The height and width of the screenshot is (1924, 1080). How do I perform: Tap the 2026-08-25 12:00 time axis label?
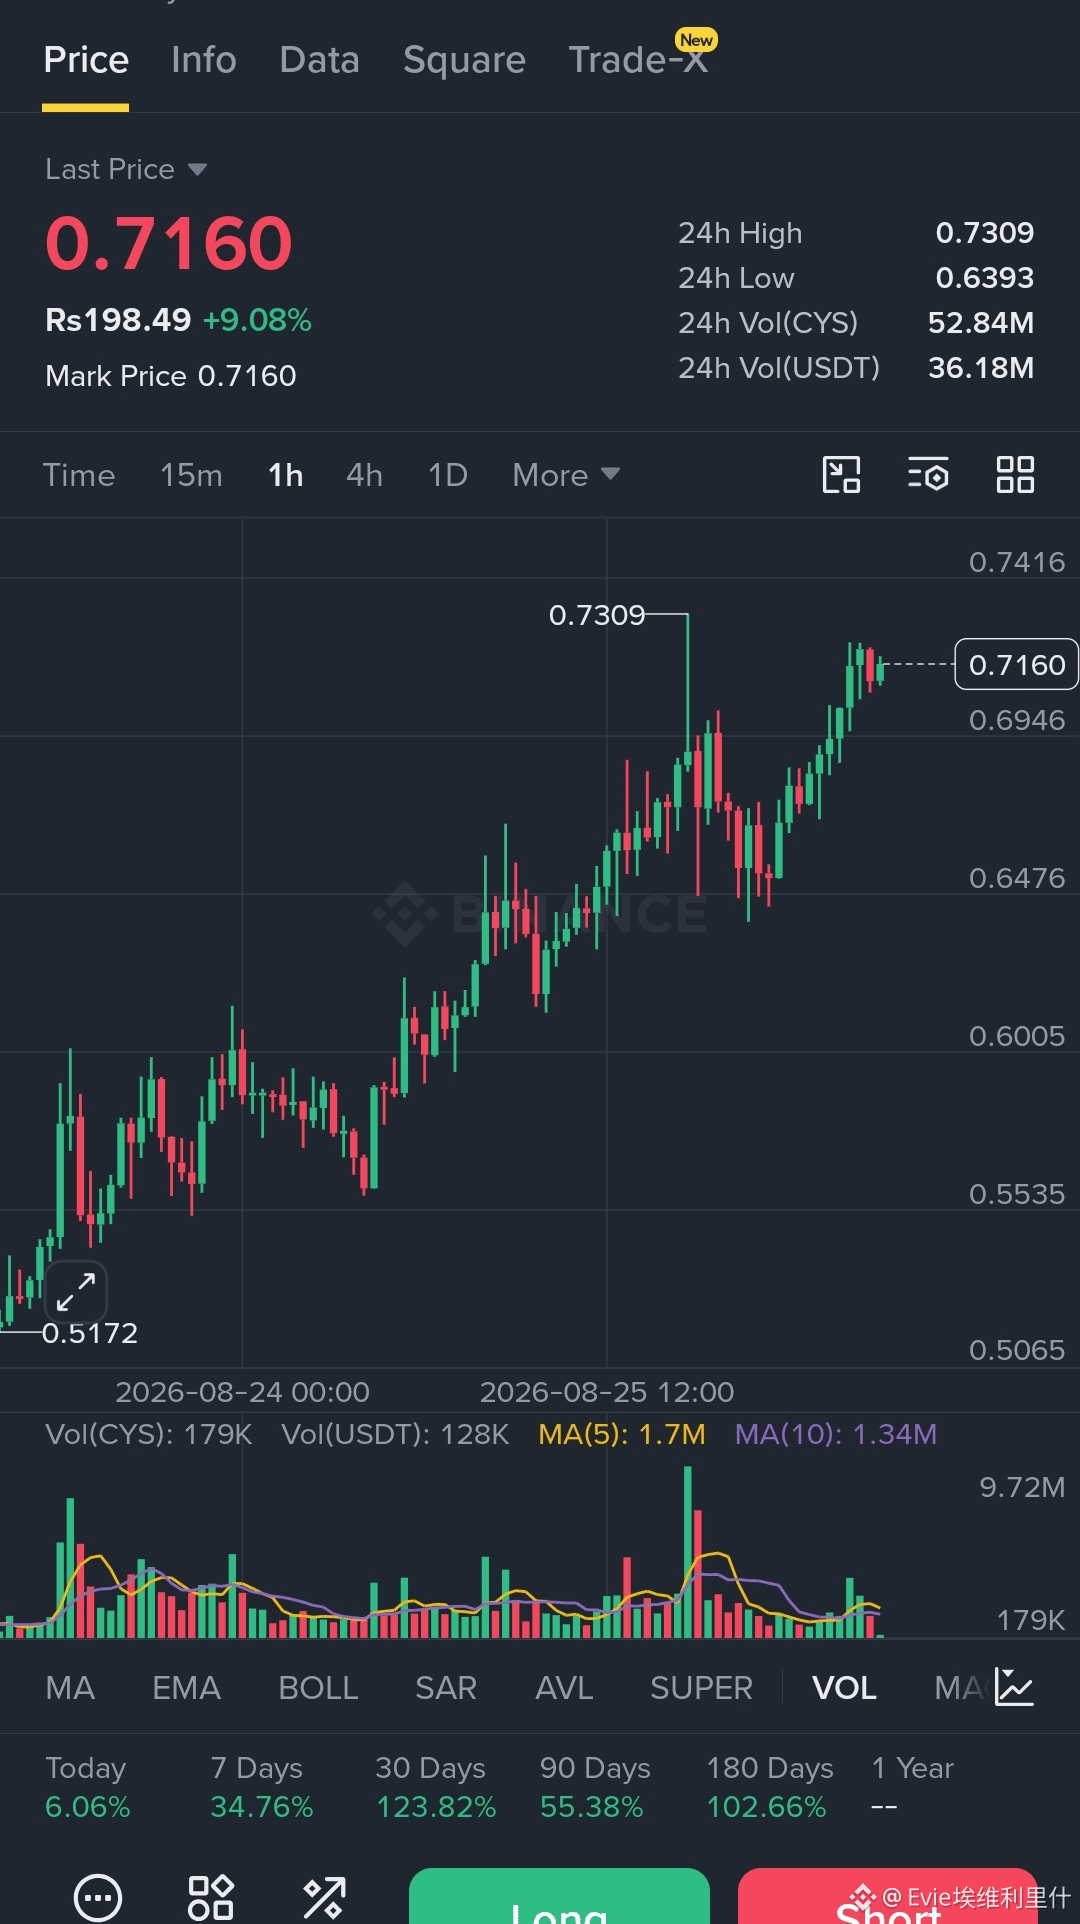(x=607, y=1392)
